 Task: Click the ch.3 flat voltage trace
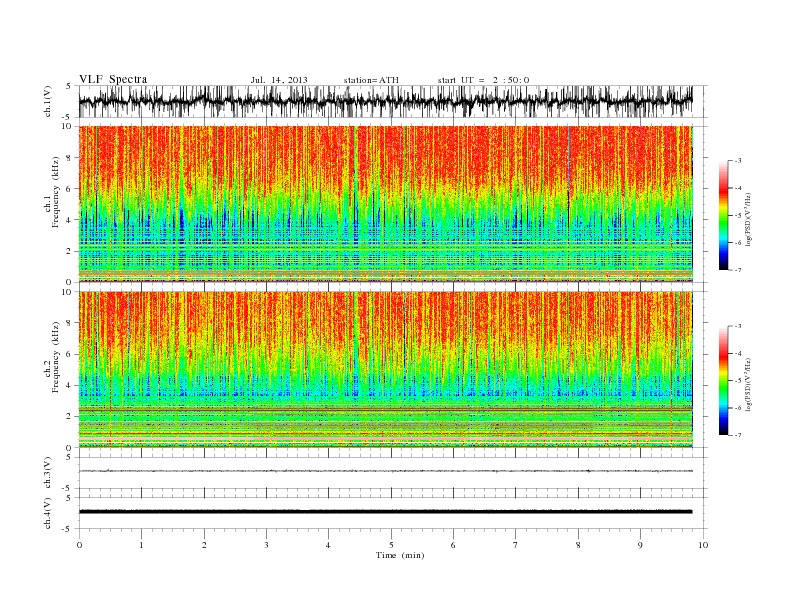tap(385, 471)
